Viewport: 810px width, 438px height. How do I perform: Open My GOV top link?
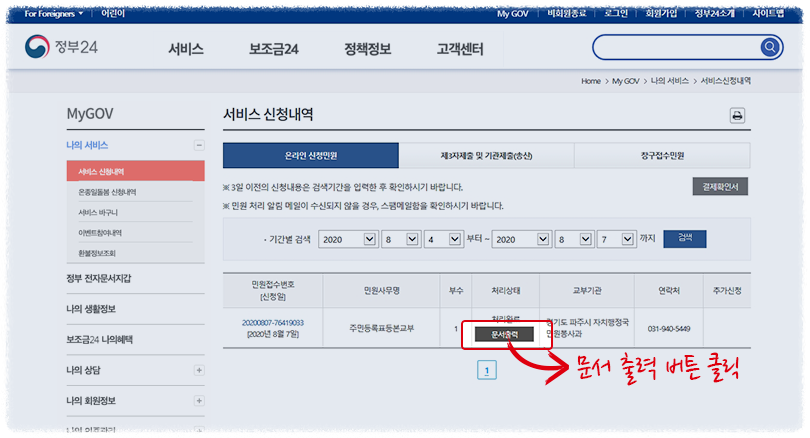point(512,13)
